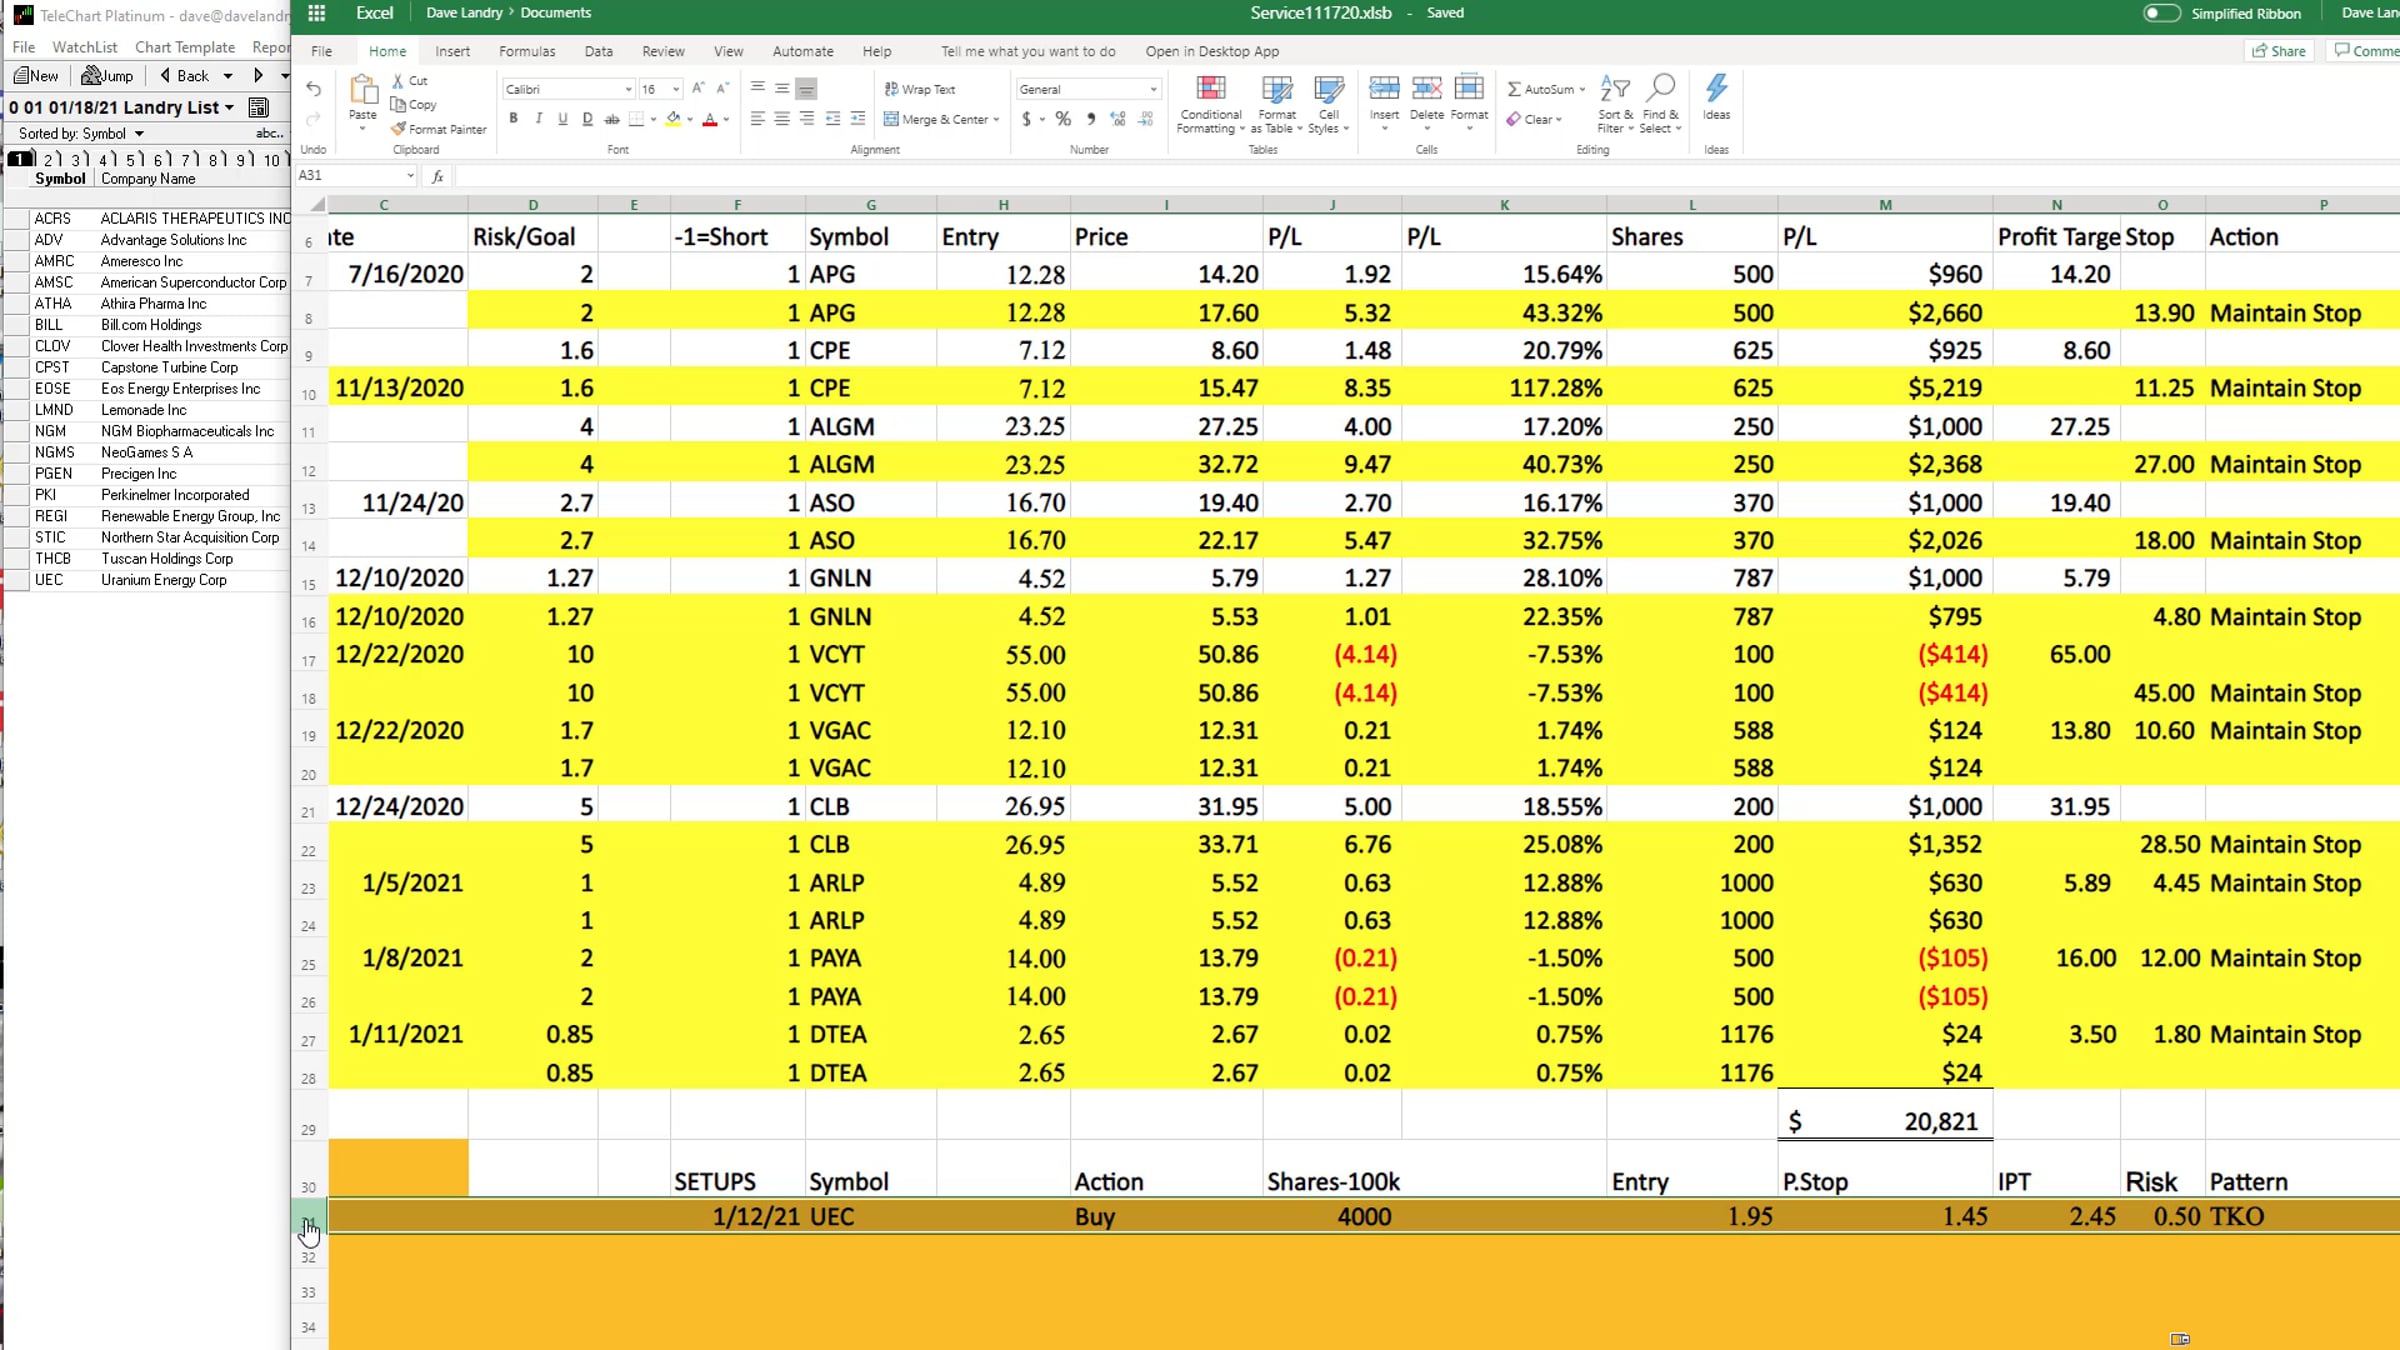The image size is (2400, 1350).
Task: Apply strikethrough formatting
Action: [612, 119]
